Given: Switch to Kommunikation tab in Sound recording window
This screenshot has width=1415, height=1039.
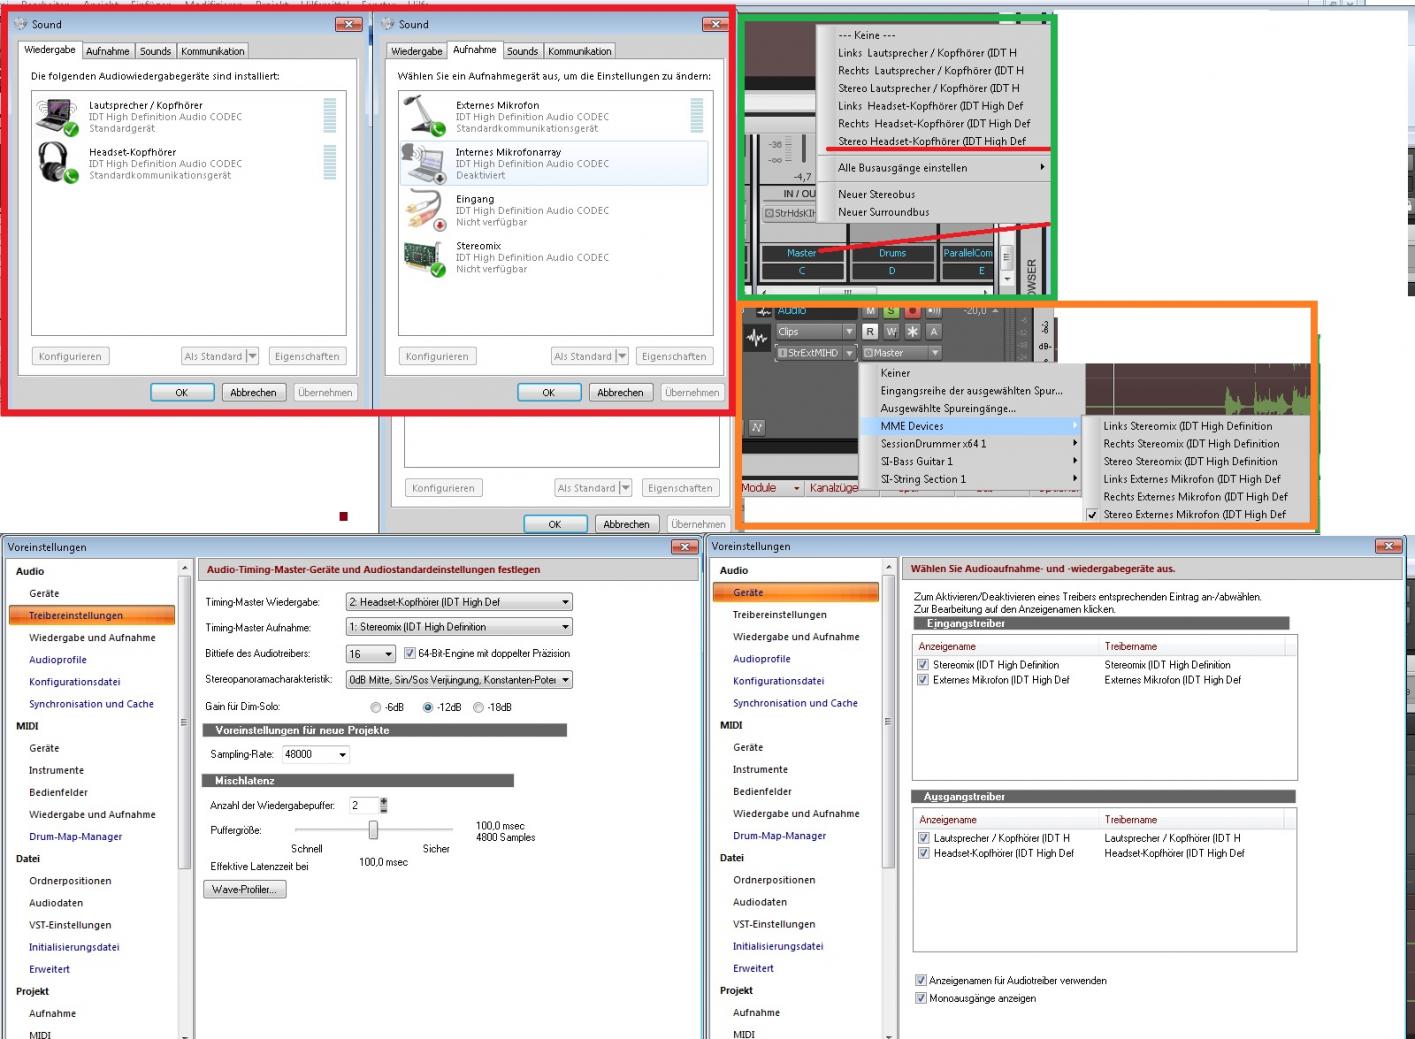Looking at the screenshot, I should coord(580,51).
